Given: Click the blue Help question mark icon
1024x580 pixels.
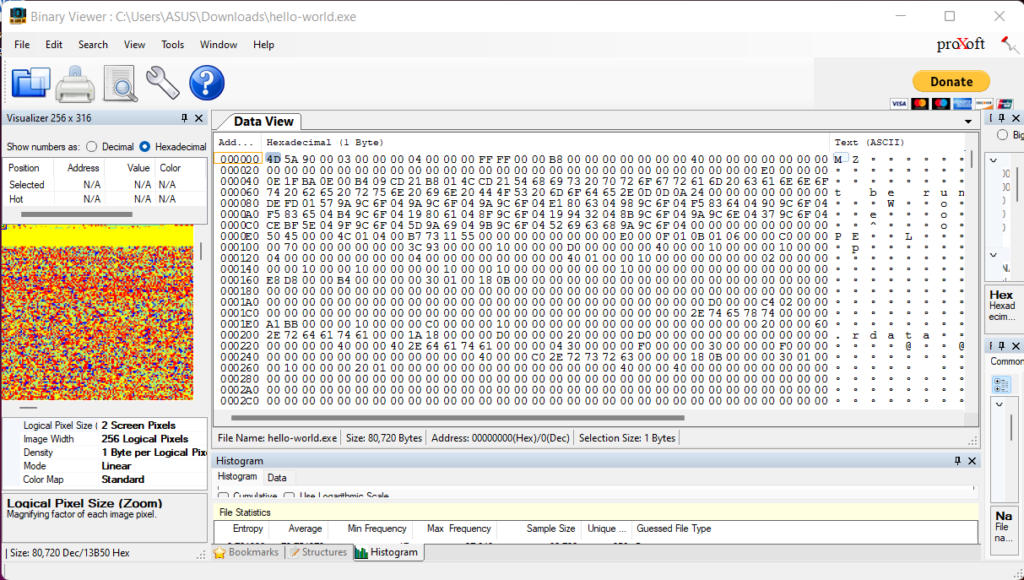Looking at the screenshot, I should point(206,83).
